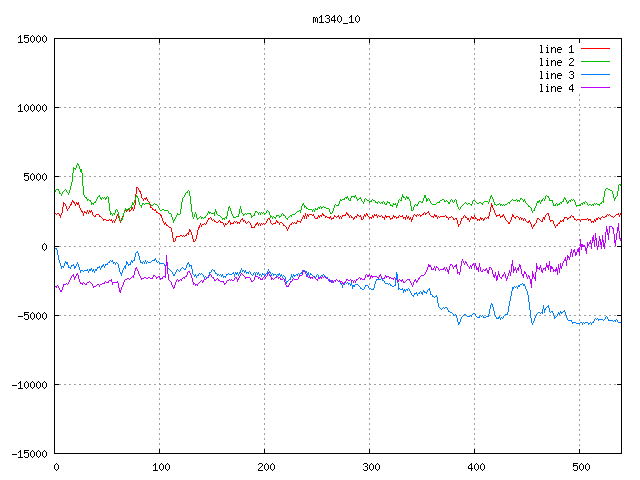Click the blue legend sample for line 3
Screen dimensions: 640x480
point(595,75)
